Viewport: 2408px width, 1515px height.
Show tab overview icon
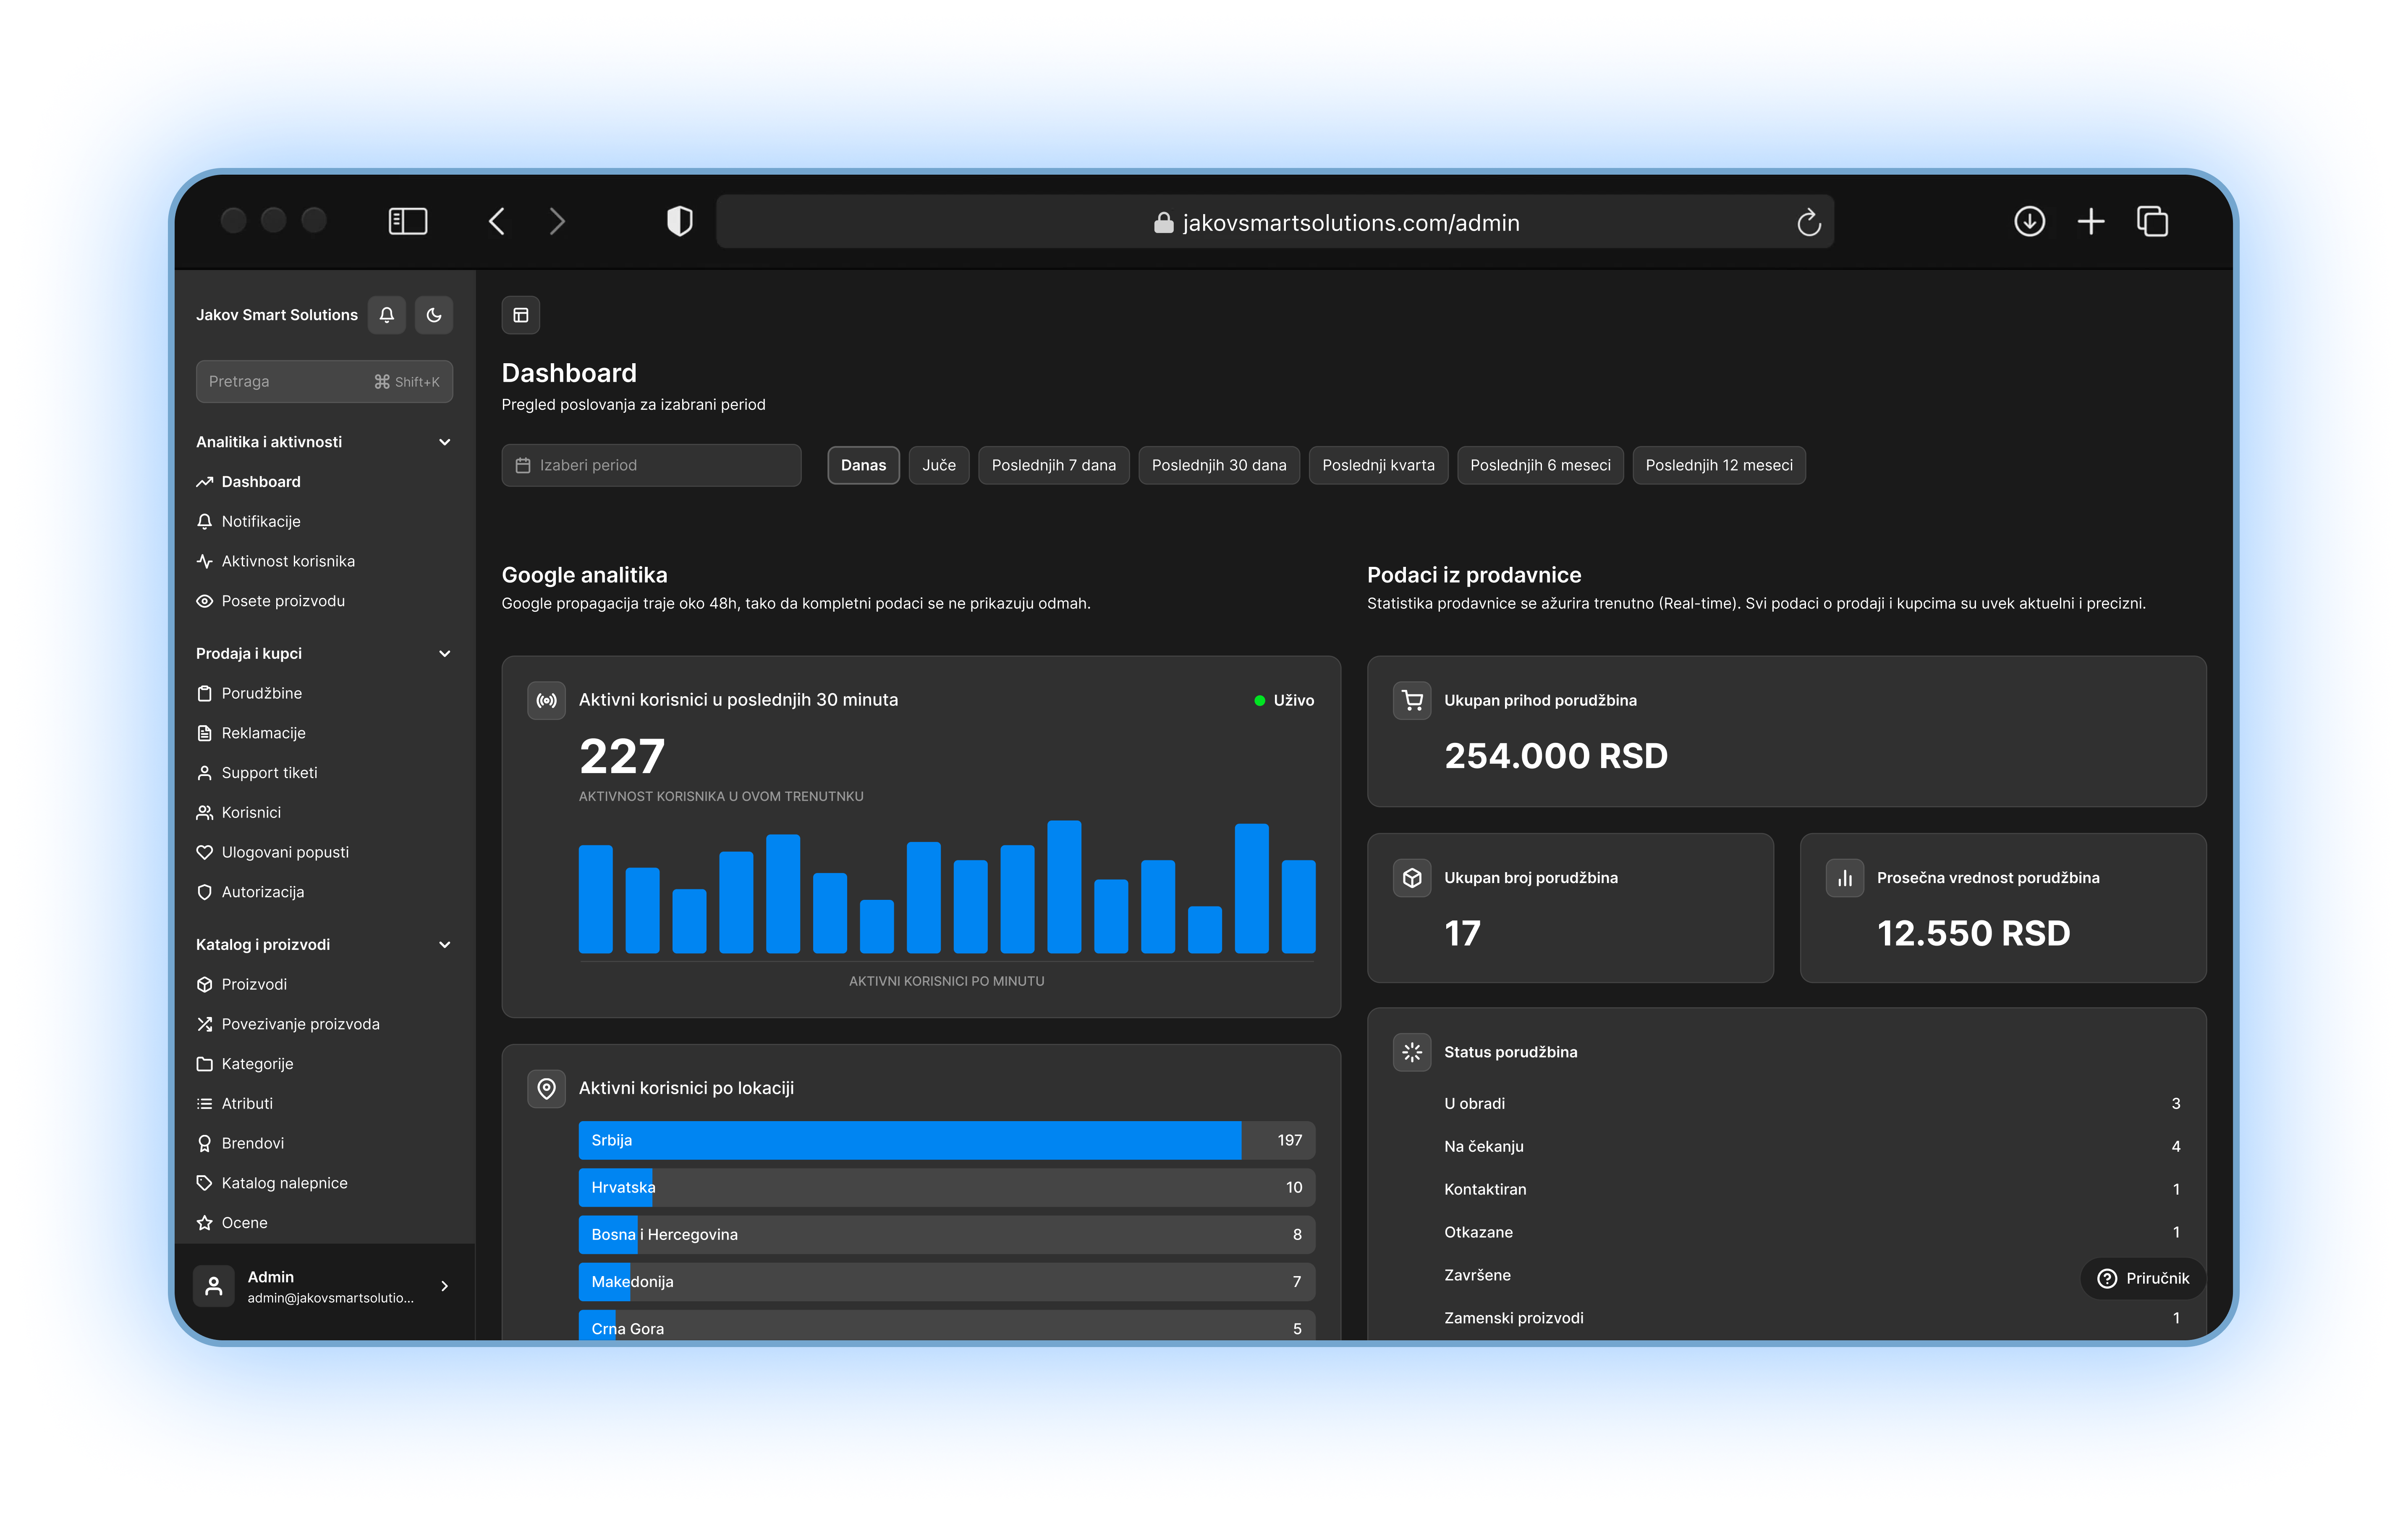pos(2152,221)
